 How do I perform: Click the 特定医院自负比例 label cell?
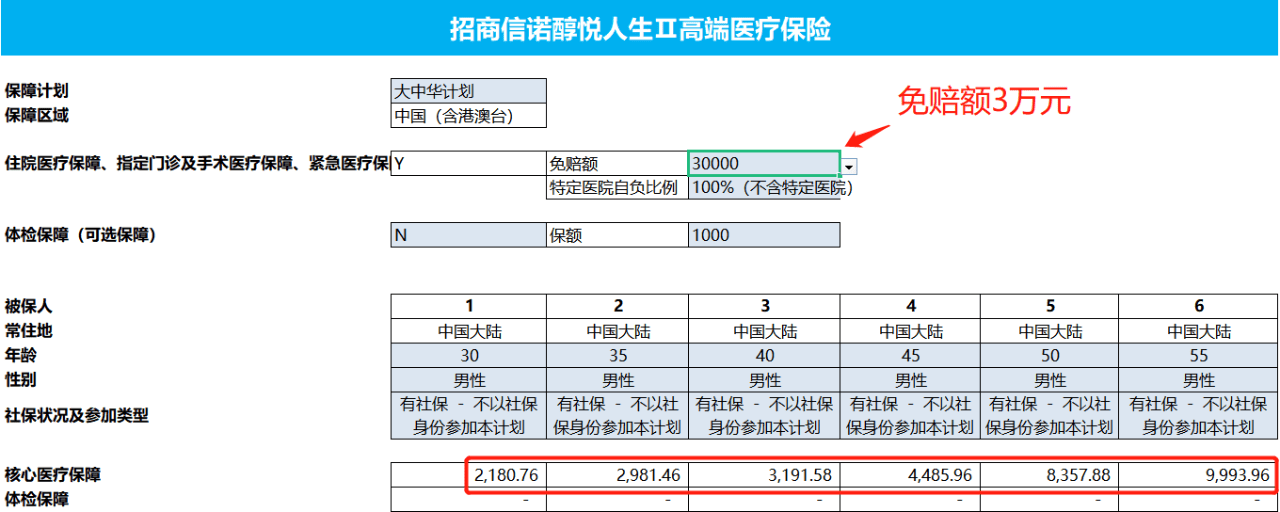(x=618, y=187)
